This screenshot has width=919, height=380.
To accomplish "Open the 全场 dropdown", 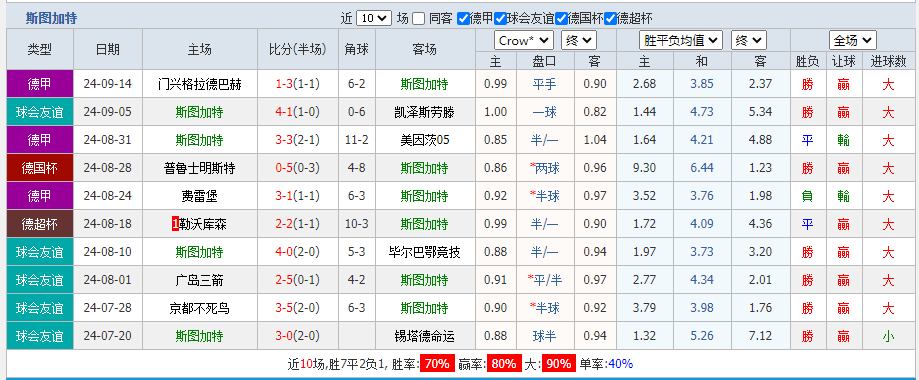I will (x=852, y=40).
